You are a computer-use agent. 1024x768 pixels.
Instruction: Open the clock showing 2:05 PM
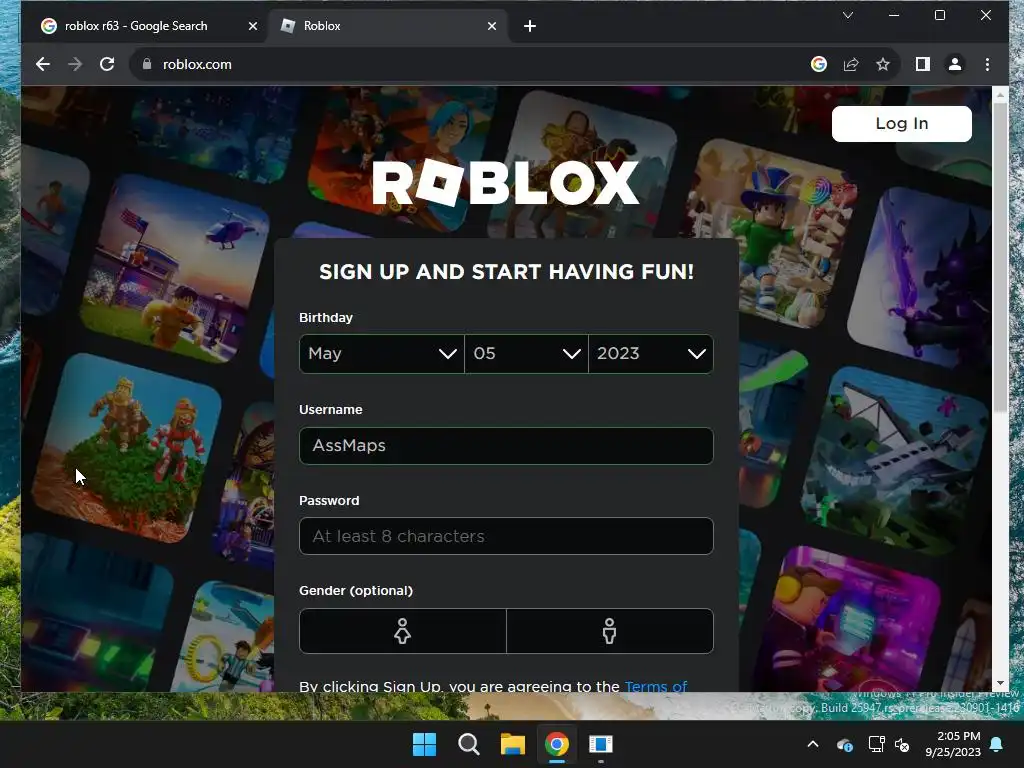(x=953, y=744)
